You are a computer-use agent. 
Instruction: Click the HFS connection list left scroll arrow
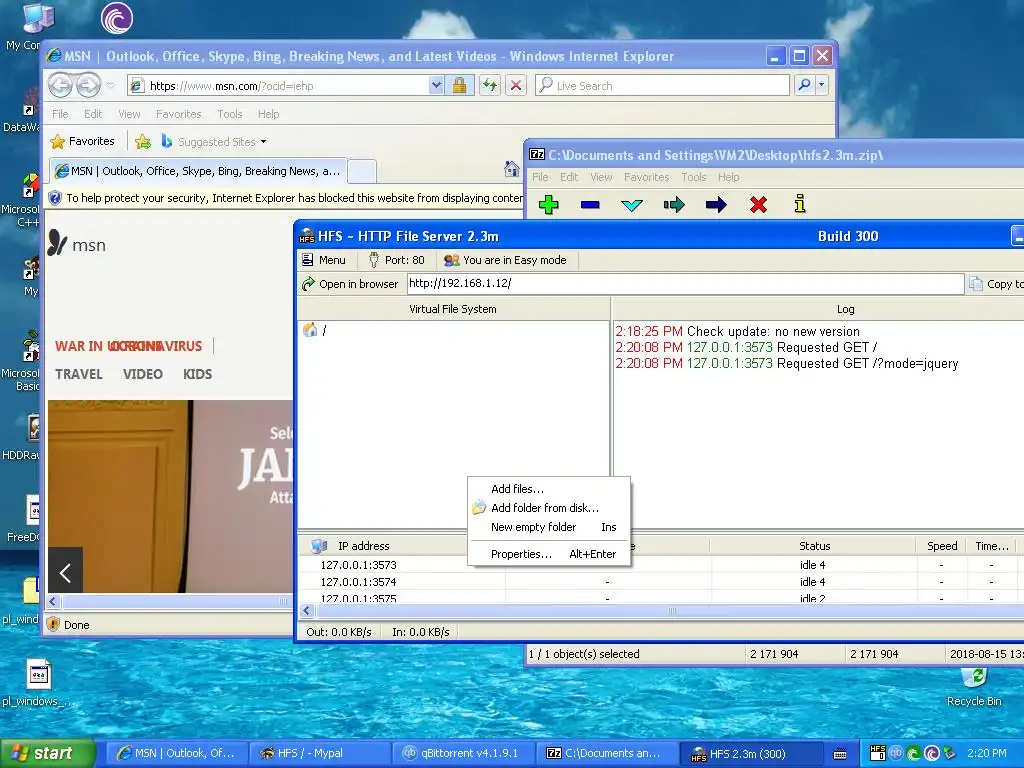307,611
